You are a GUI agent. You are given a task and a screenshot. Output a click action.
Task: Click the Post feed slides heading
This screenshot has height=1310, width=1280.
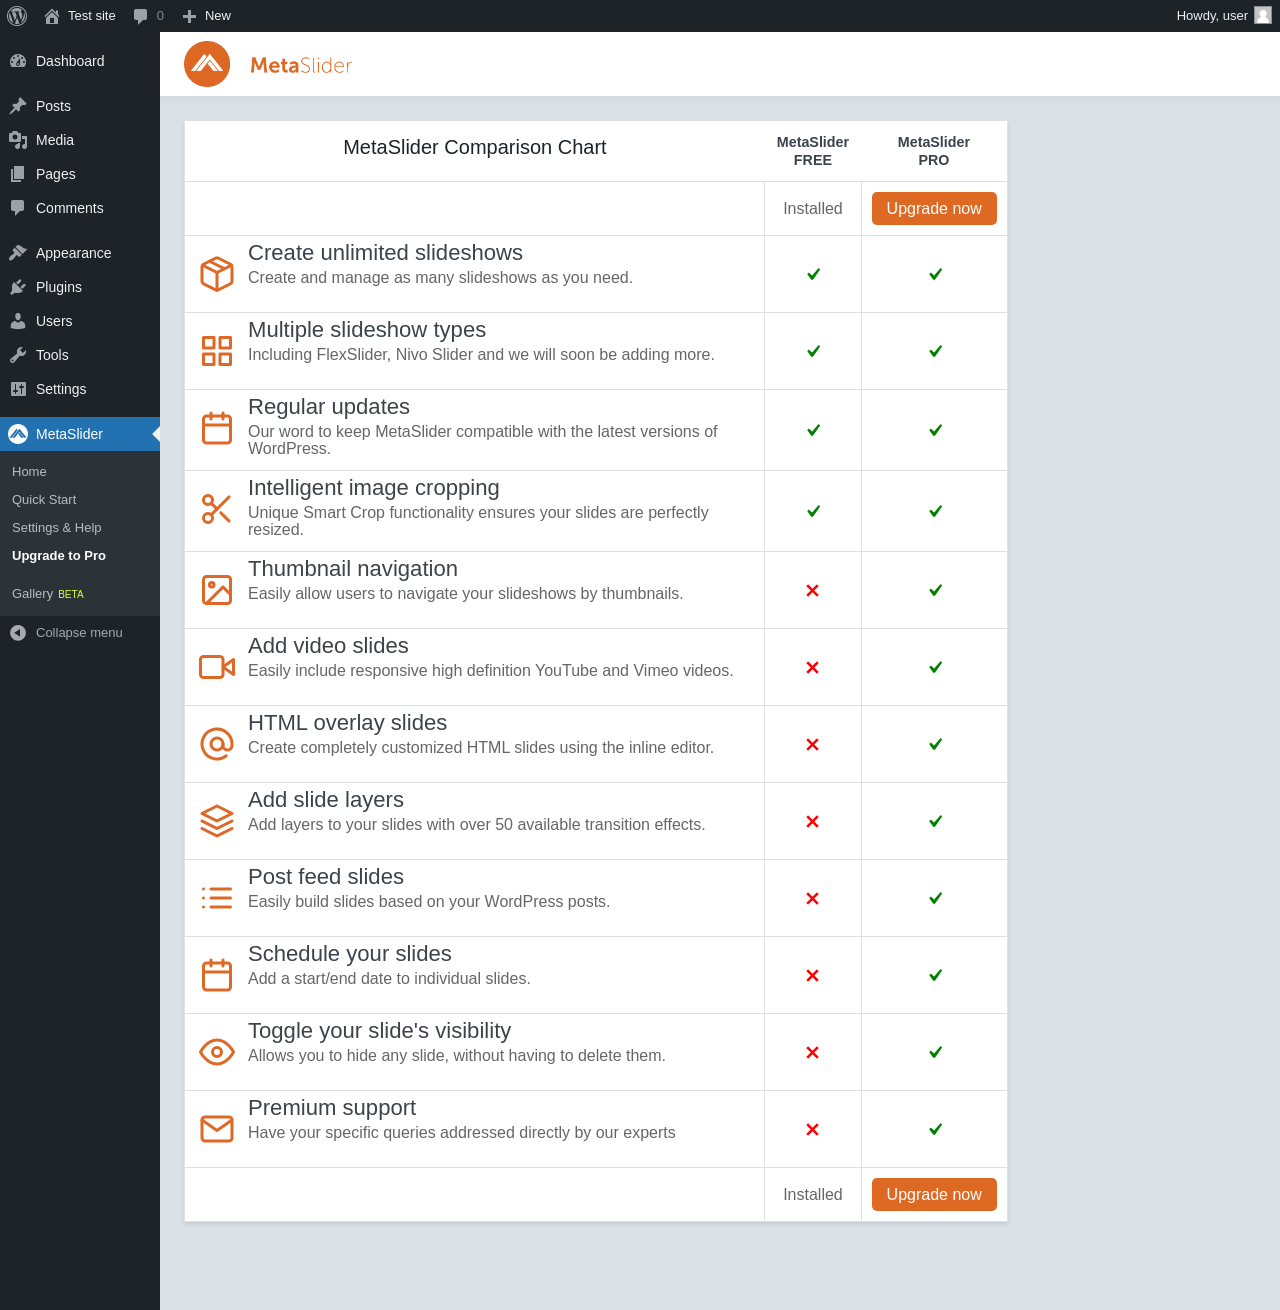(x=326, y=877)
